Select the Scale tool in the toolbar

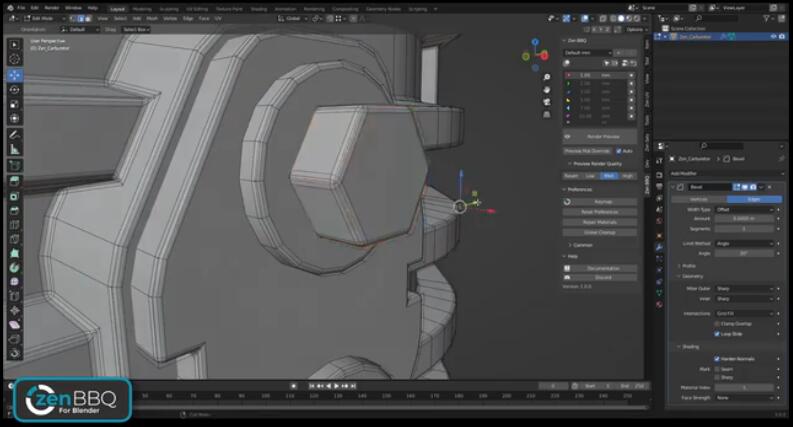pyautogui.click(x=14, y=104)
